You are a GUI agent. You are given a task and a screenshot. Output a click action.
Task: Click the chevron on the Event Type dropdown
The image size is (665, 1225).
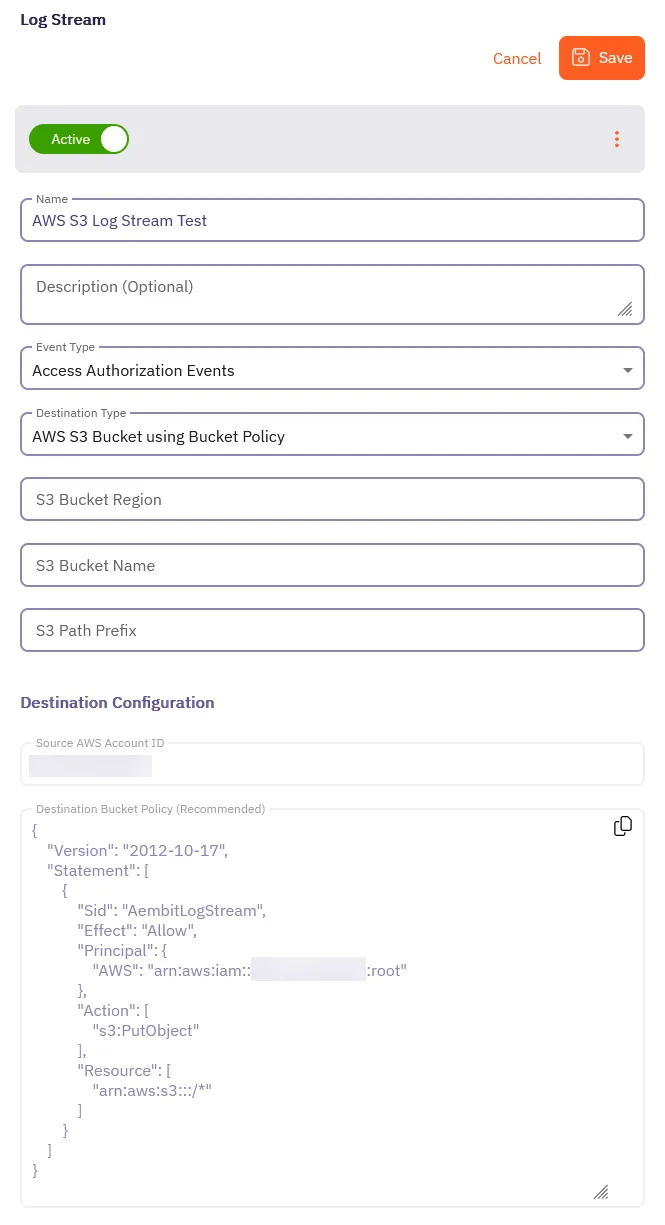click(x=628, y=368)
